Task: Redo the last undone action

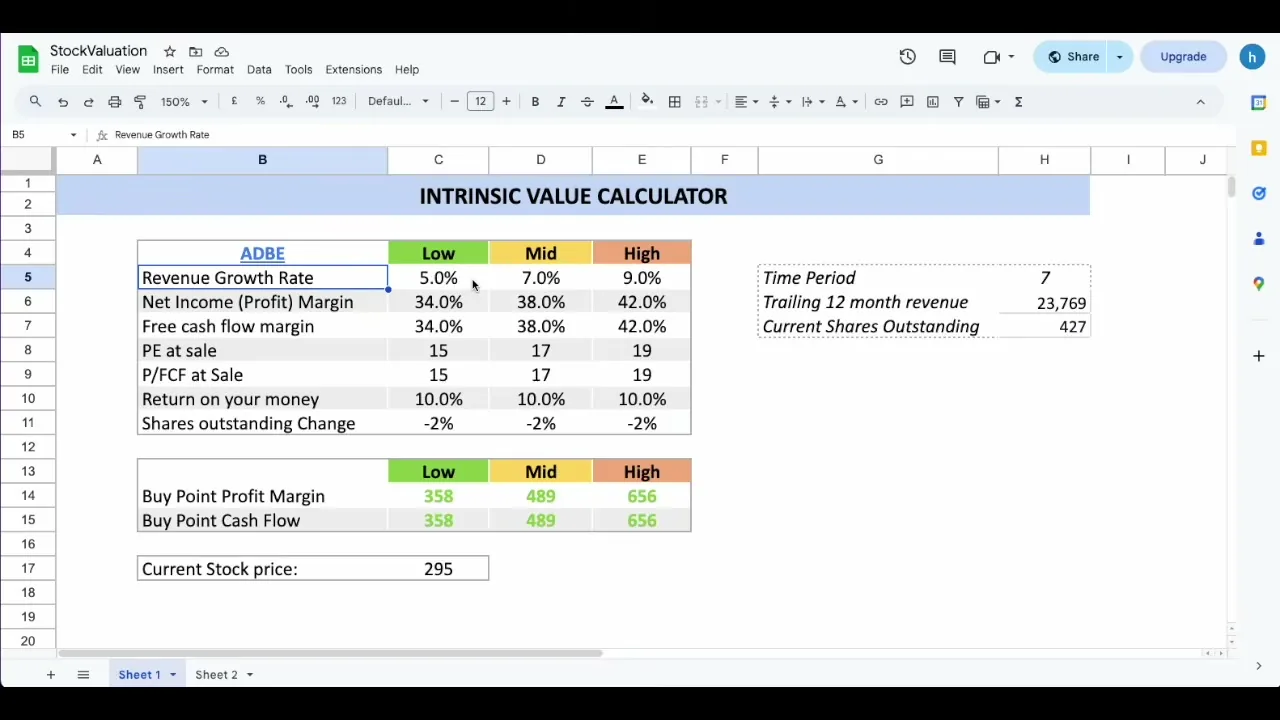Action: point(88,101)
